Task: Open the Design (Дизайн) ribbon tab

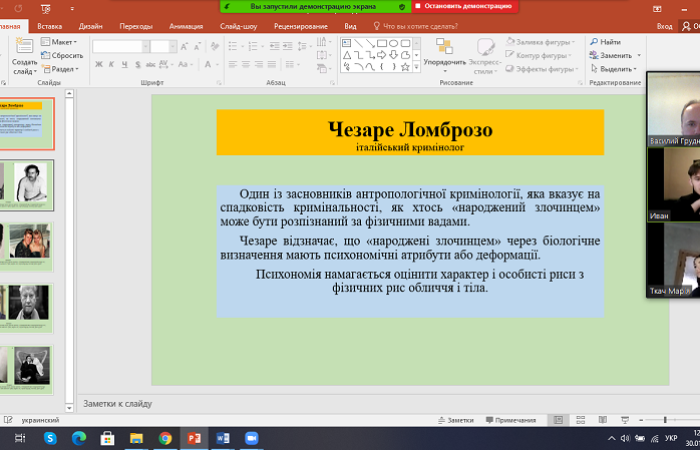Action: point(90,26)
